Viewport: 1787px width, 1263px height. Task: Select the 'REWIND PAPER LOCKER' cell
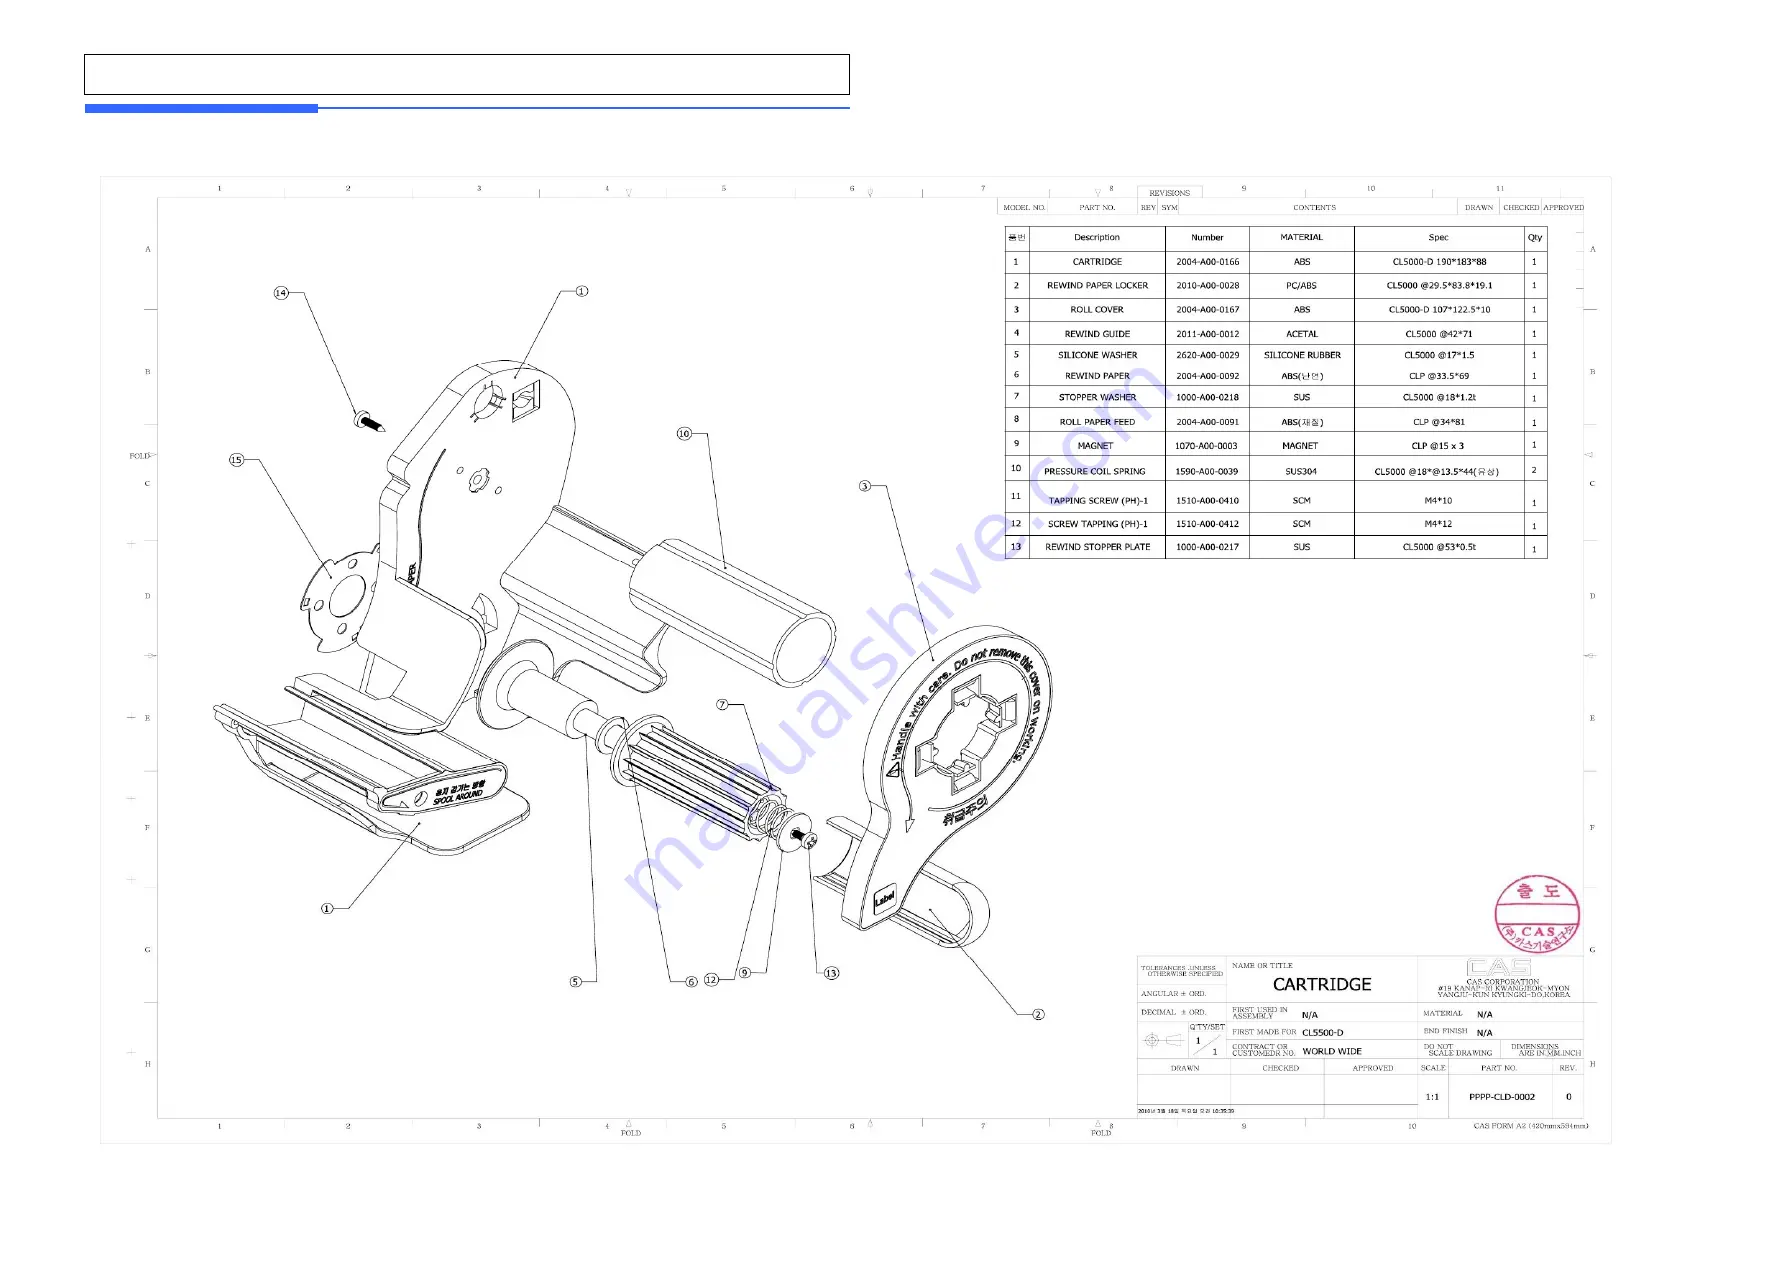coord(1097,286)
